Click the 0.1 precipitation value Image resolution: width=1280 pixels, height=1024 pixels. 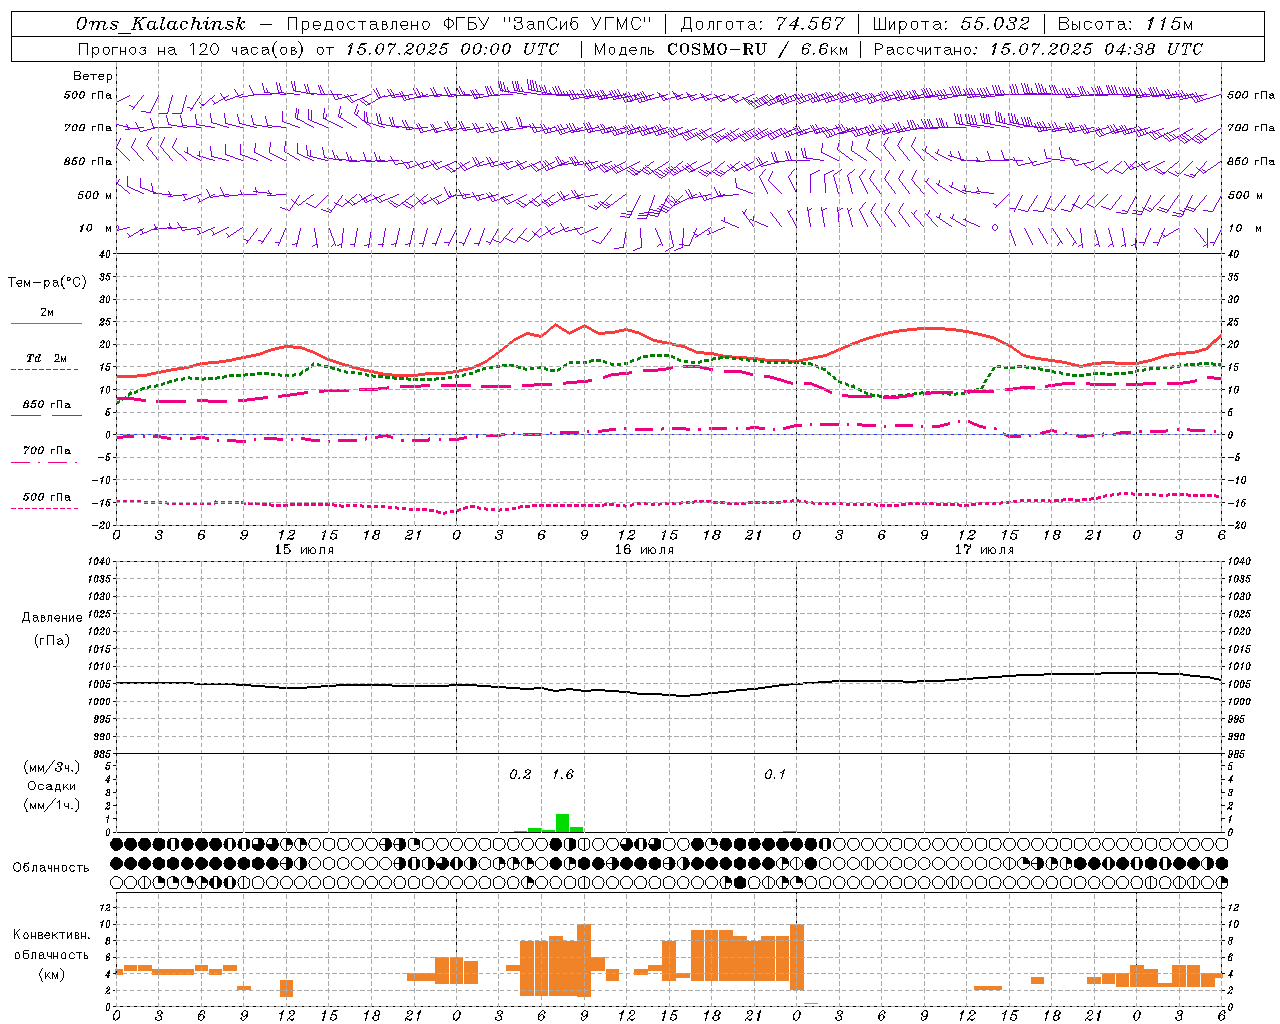(775, 774)
